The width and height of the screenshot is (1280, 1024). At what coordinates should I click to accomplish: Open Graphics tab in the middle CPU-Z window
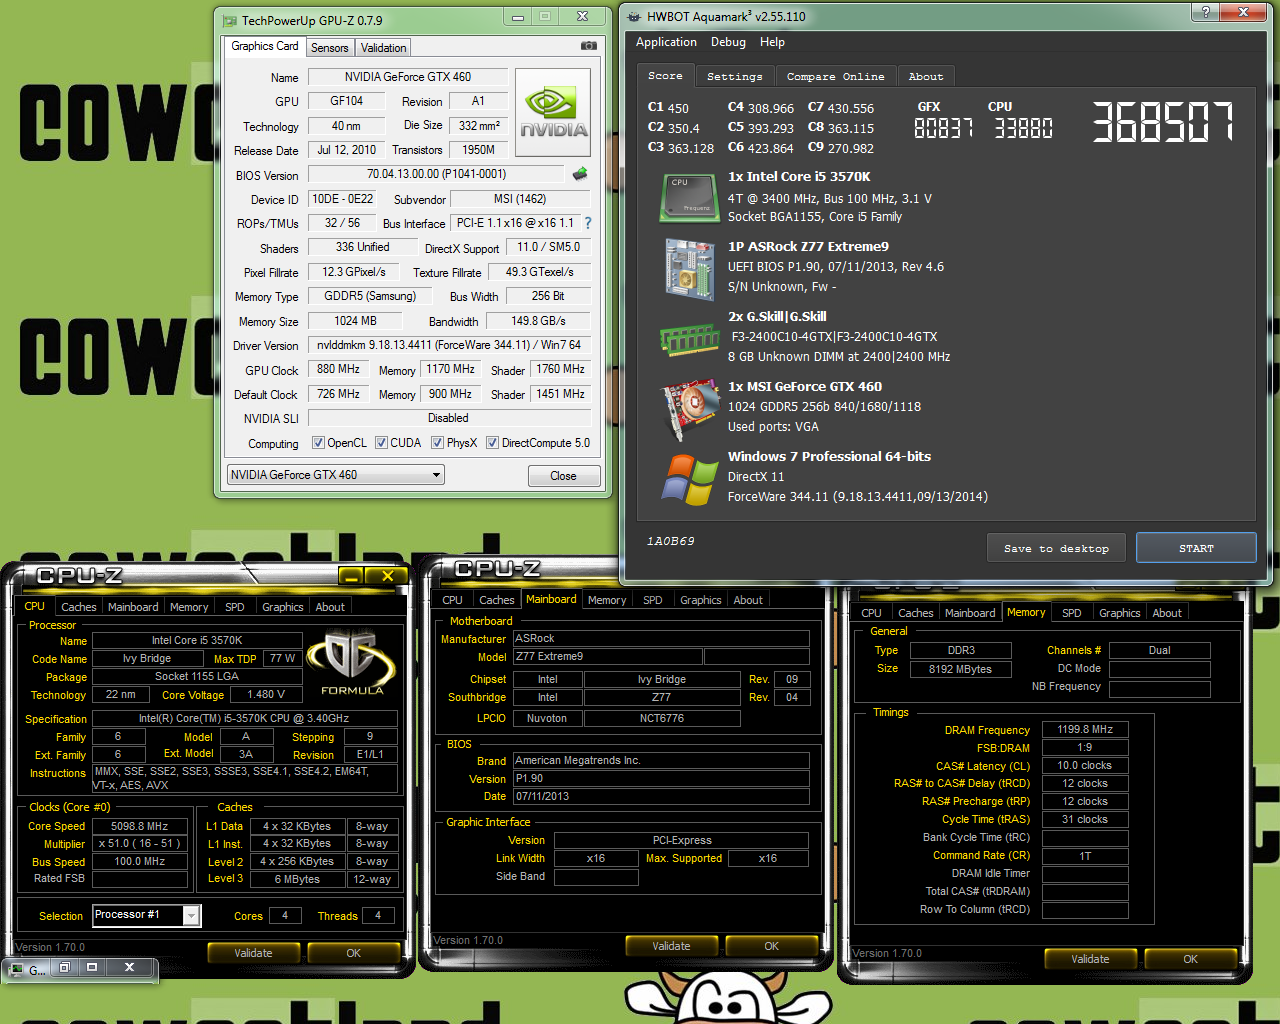[x=700, y=600]
